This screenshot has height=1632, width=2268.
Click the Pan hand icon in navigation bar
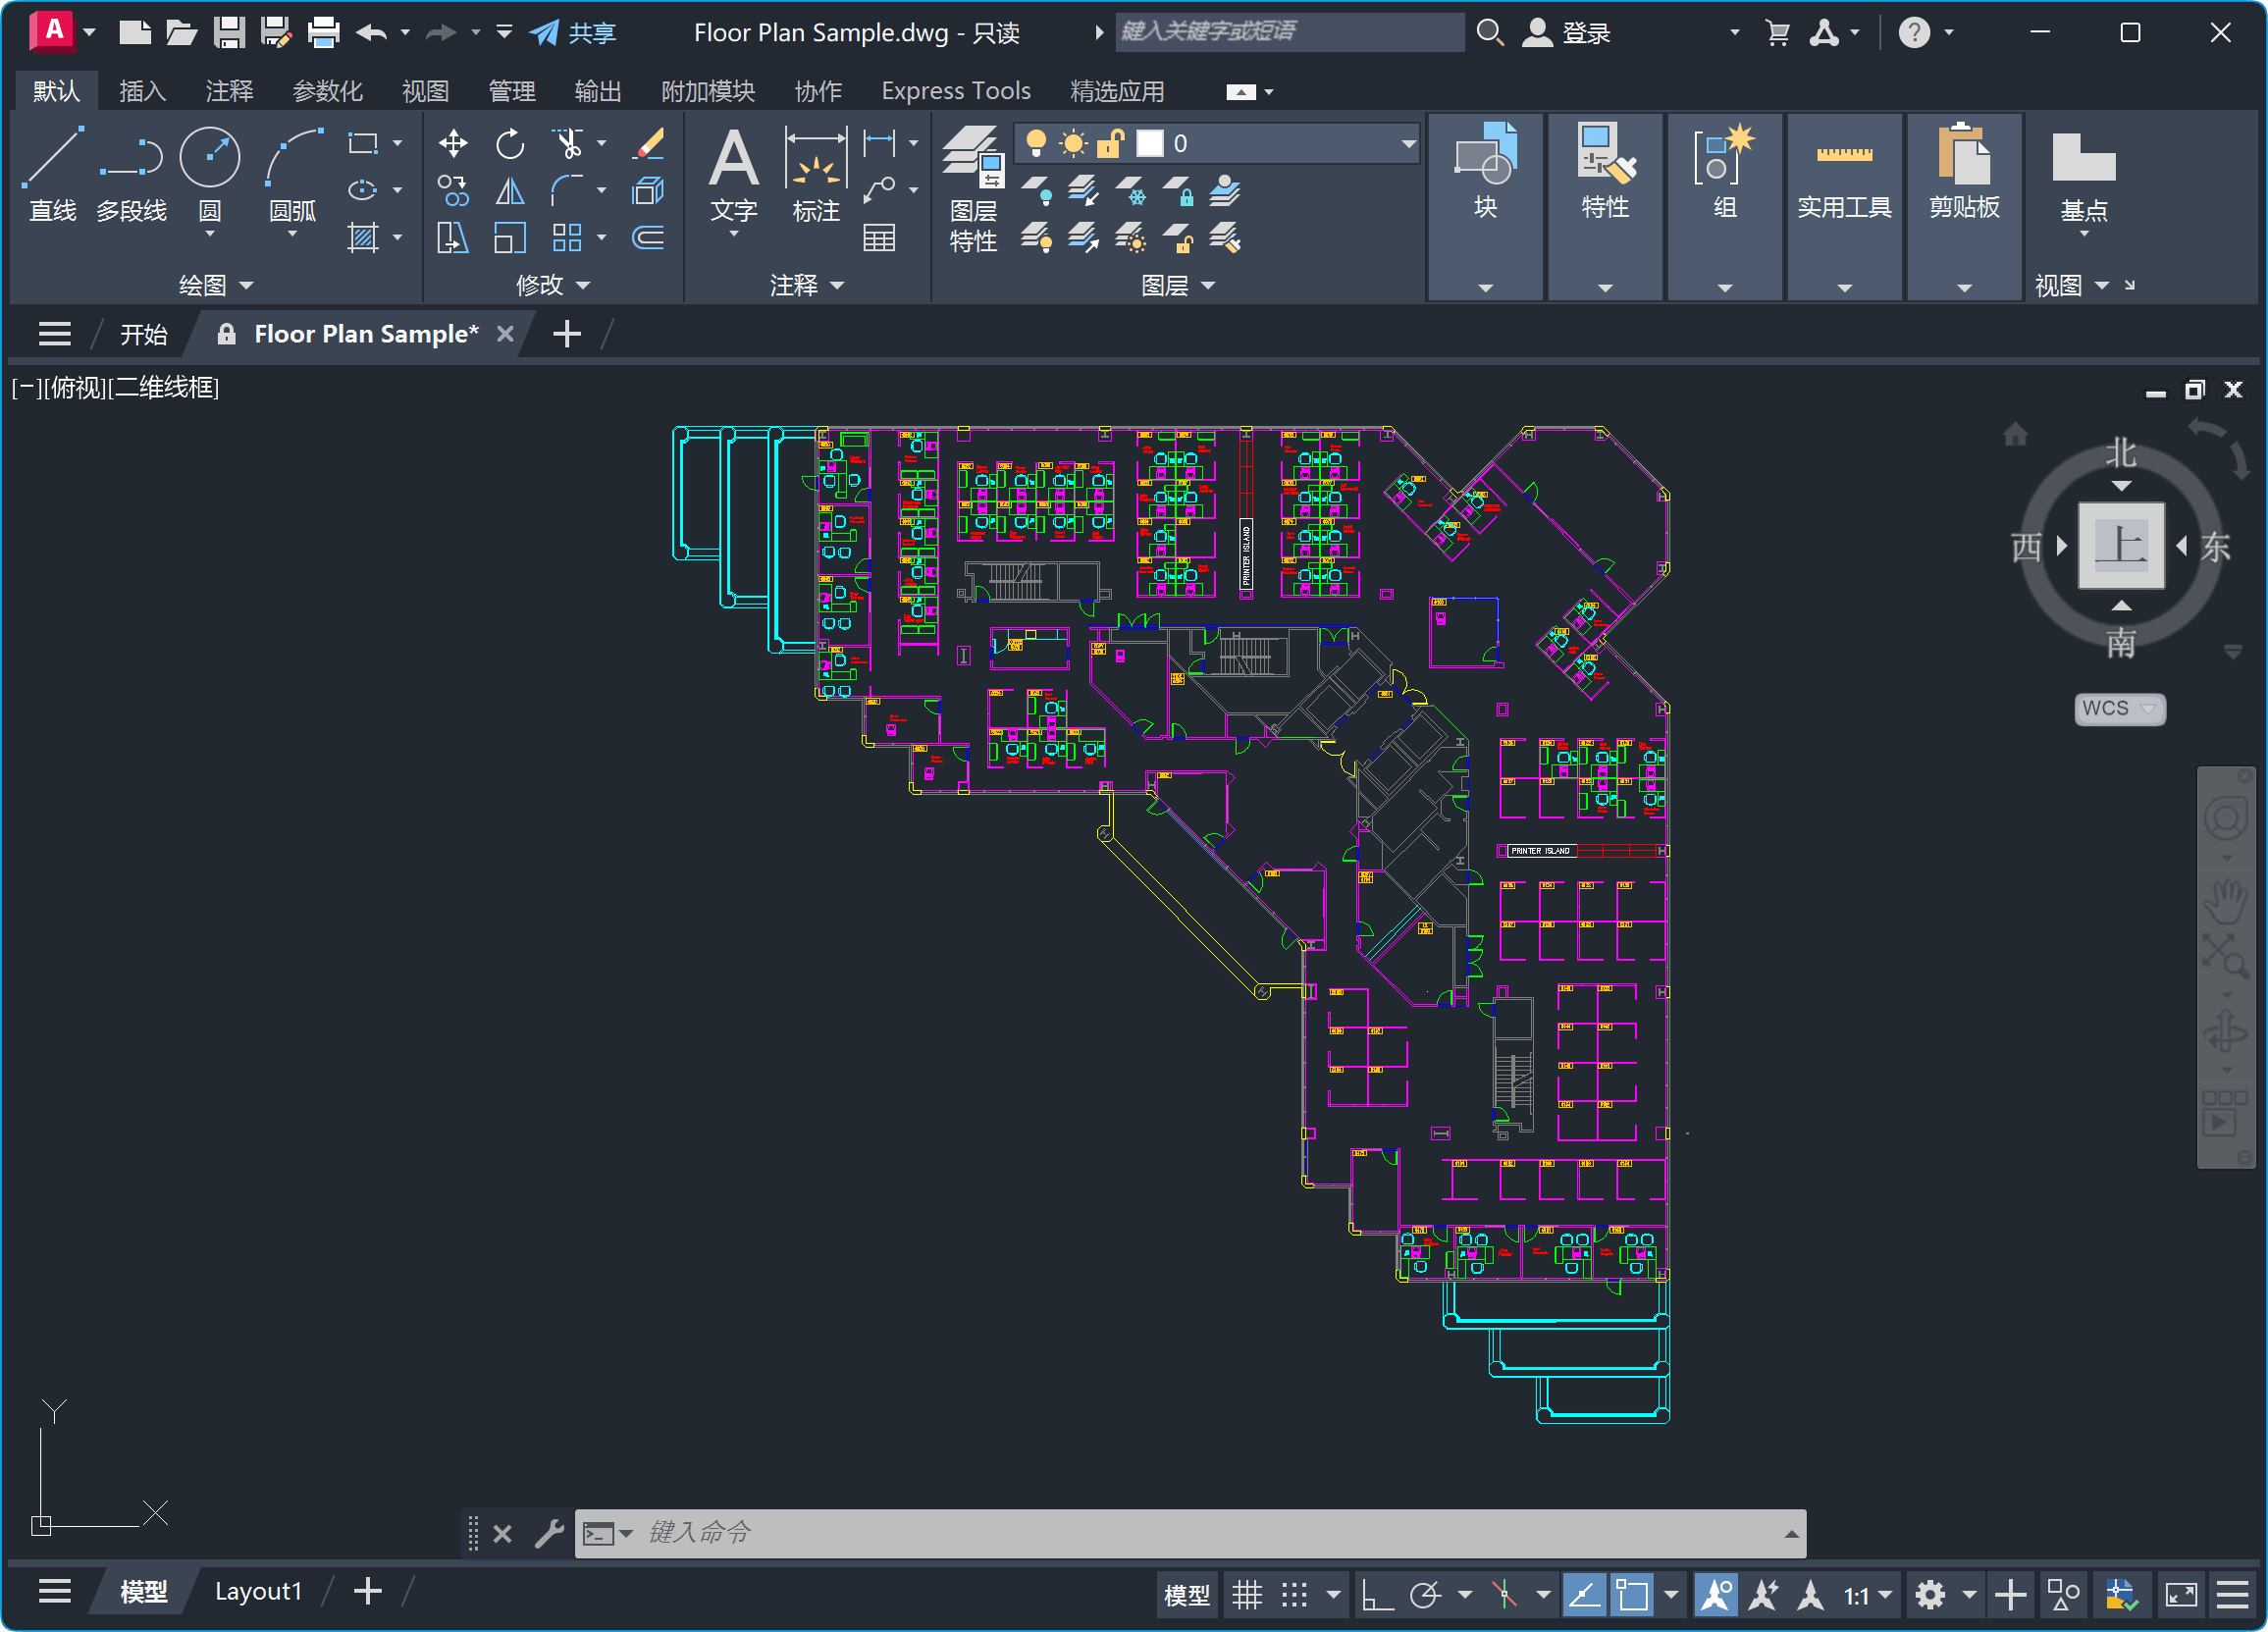coord(2226,902)
